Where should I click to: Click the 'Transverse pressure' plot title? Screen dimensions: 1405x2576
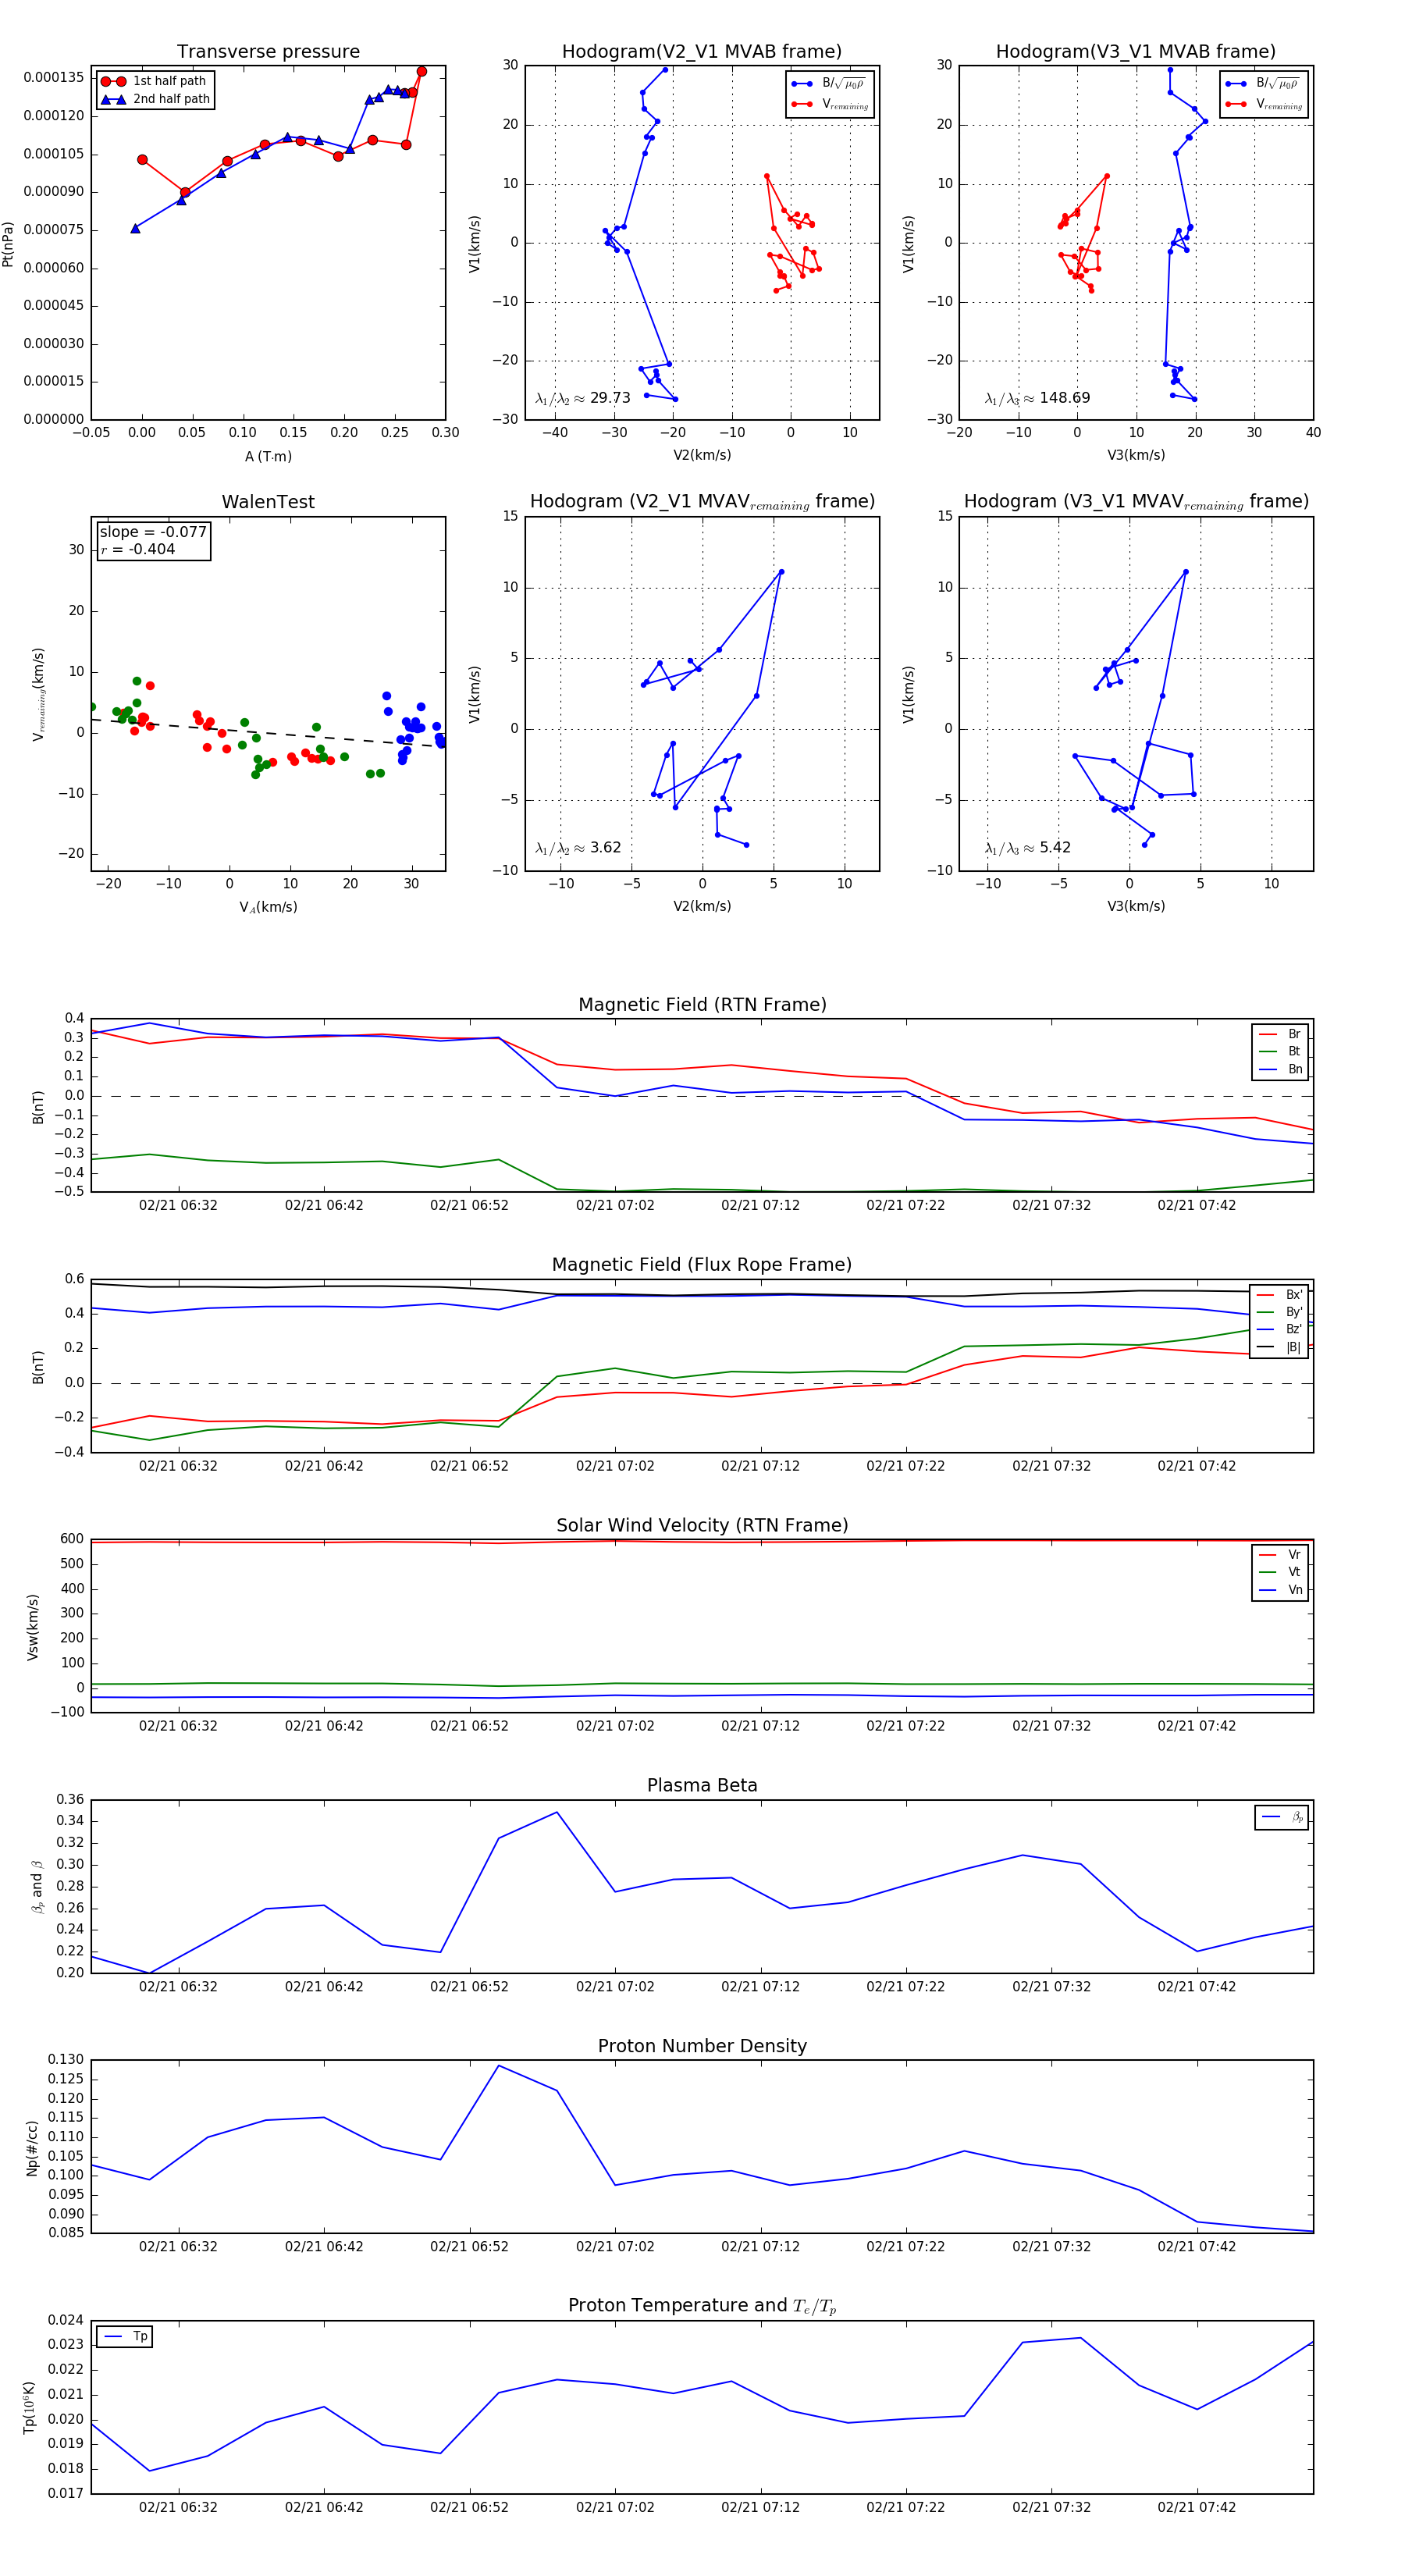coord(268,52)
